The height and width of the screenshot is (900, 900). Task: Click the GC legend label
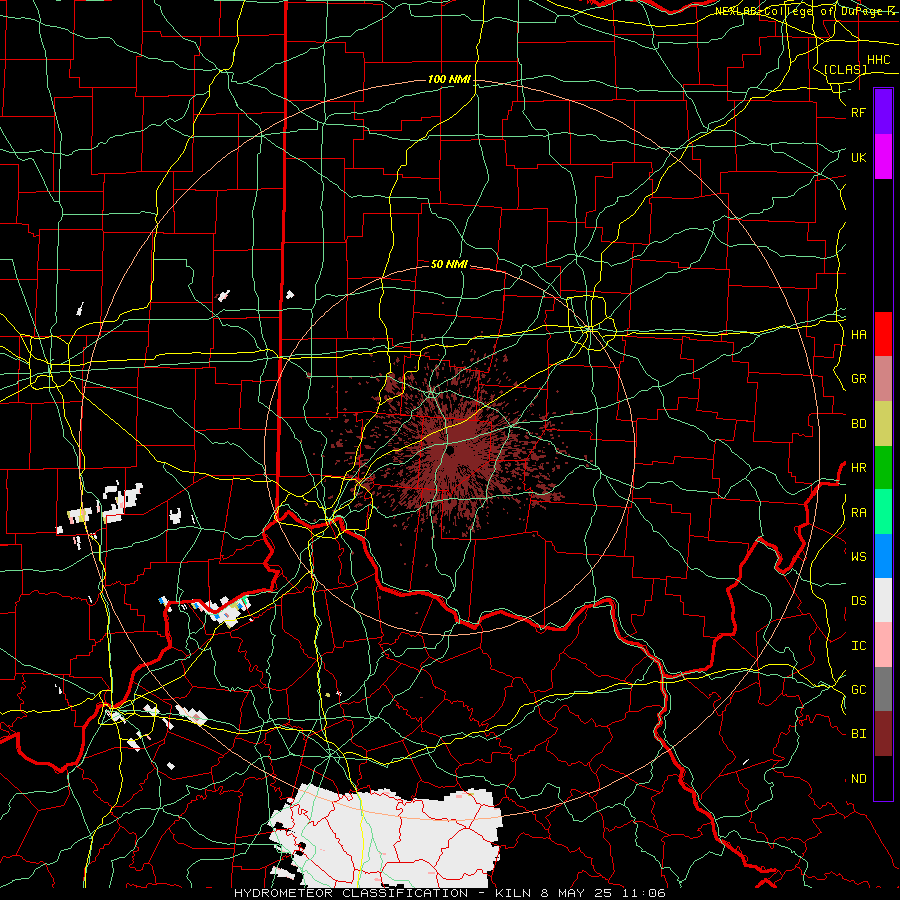(x=858, y=690)
